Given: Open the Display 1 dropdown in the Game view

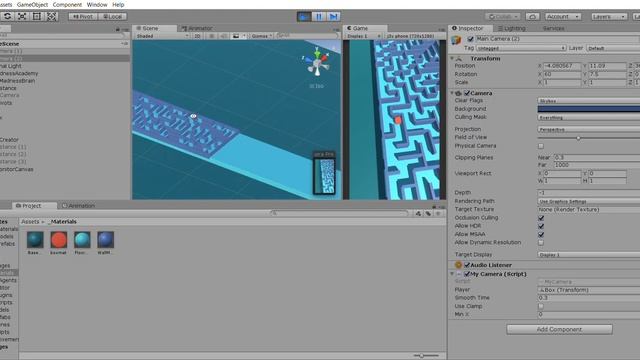Looking at the screenshot, I should [364, 36].
